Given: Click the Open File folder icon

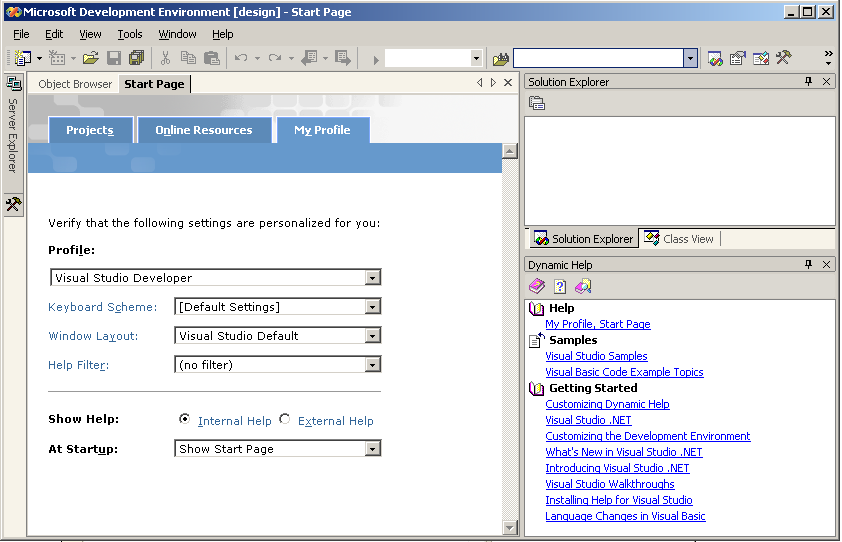Looking at the screenshot, I should [x=91, y=57].
